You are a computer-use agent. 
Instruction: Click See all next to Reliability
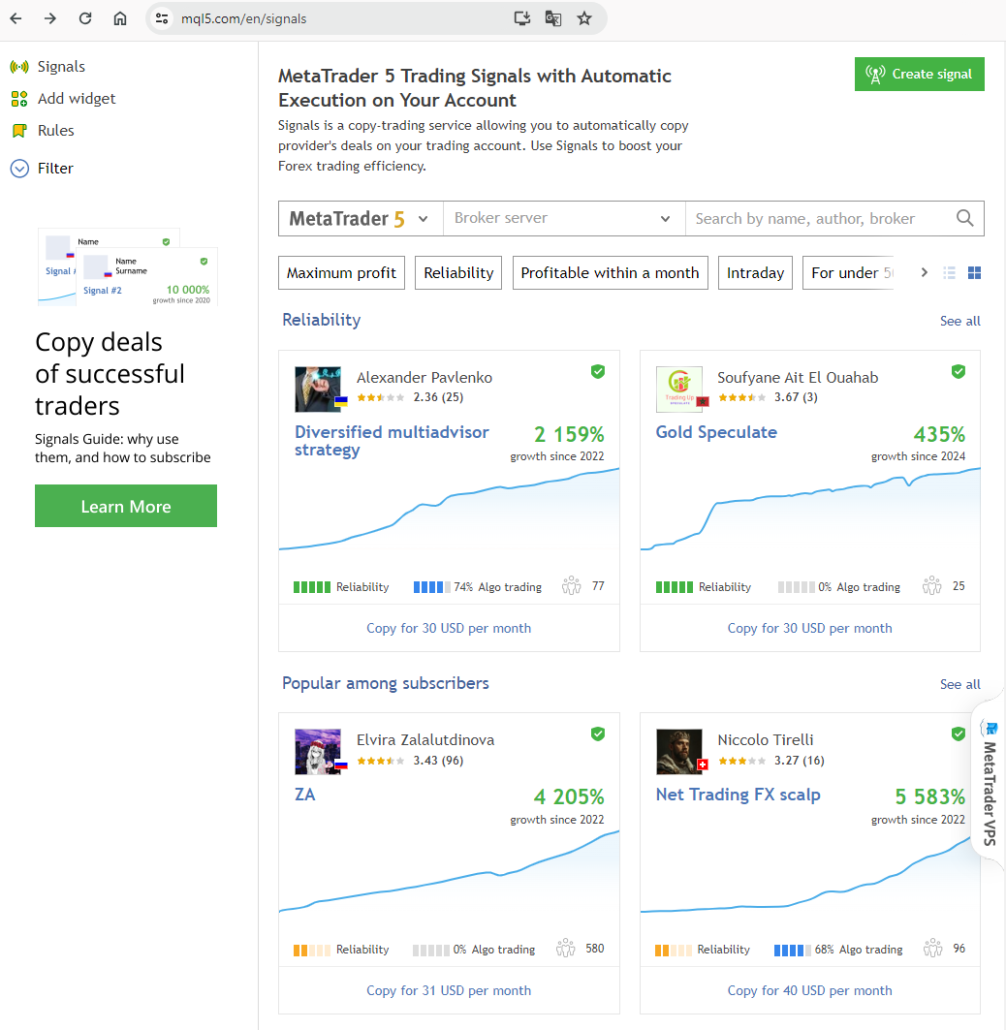[x=959, y=321]
